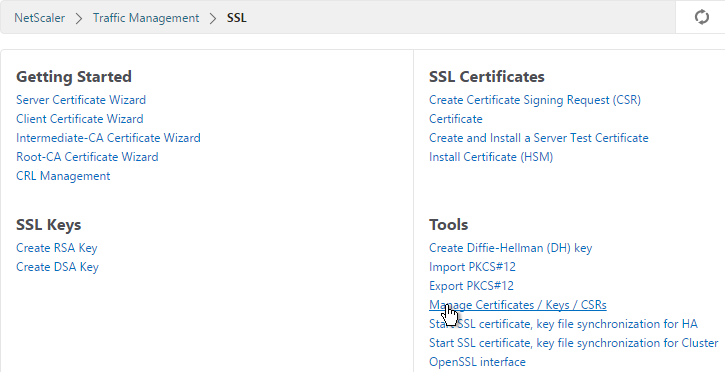This screenshot has width=725, height=372.
Task: Click the refresh icon
Action: (x=701, y=17)
